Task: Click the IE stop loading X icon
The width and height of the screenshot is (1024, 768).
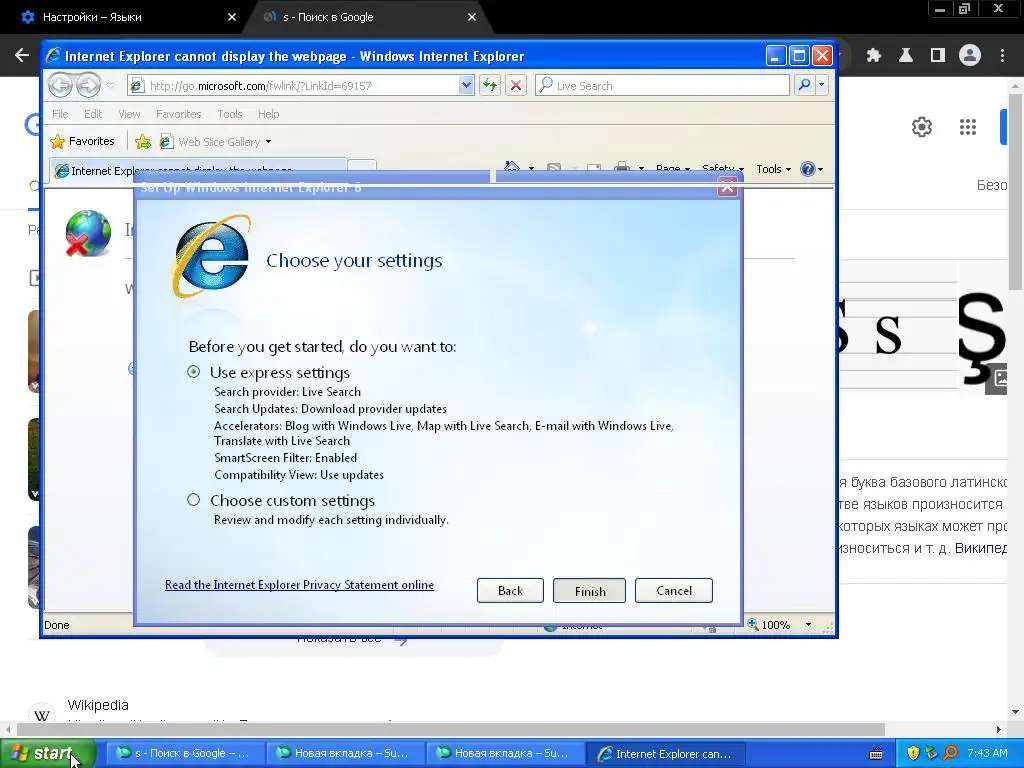Action: pyautogui.click(x=516, y=86)
